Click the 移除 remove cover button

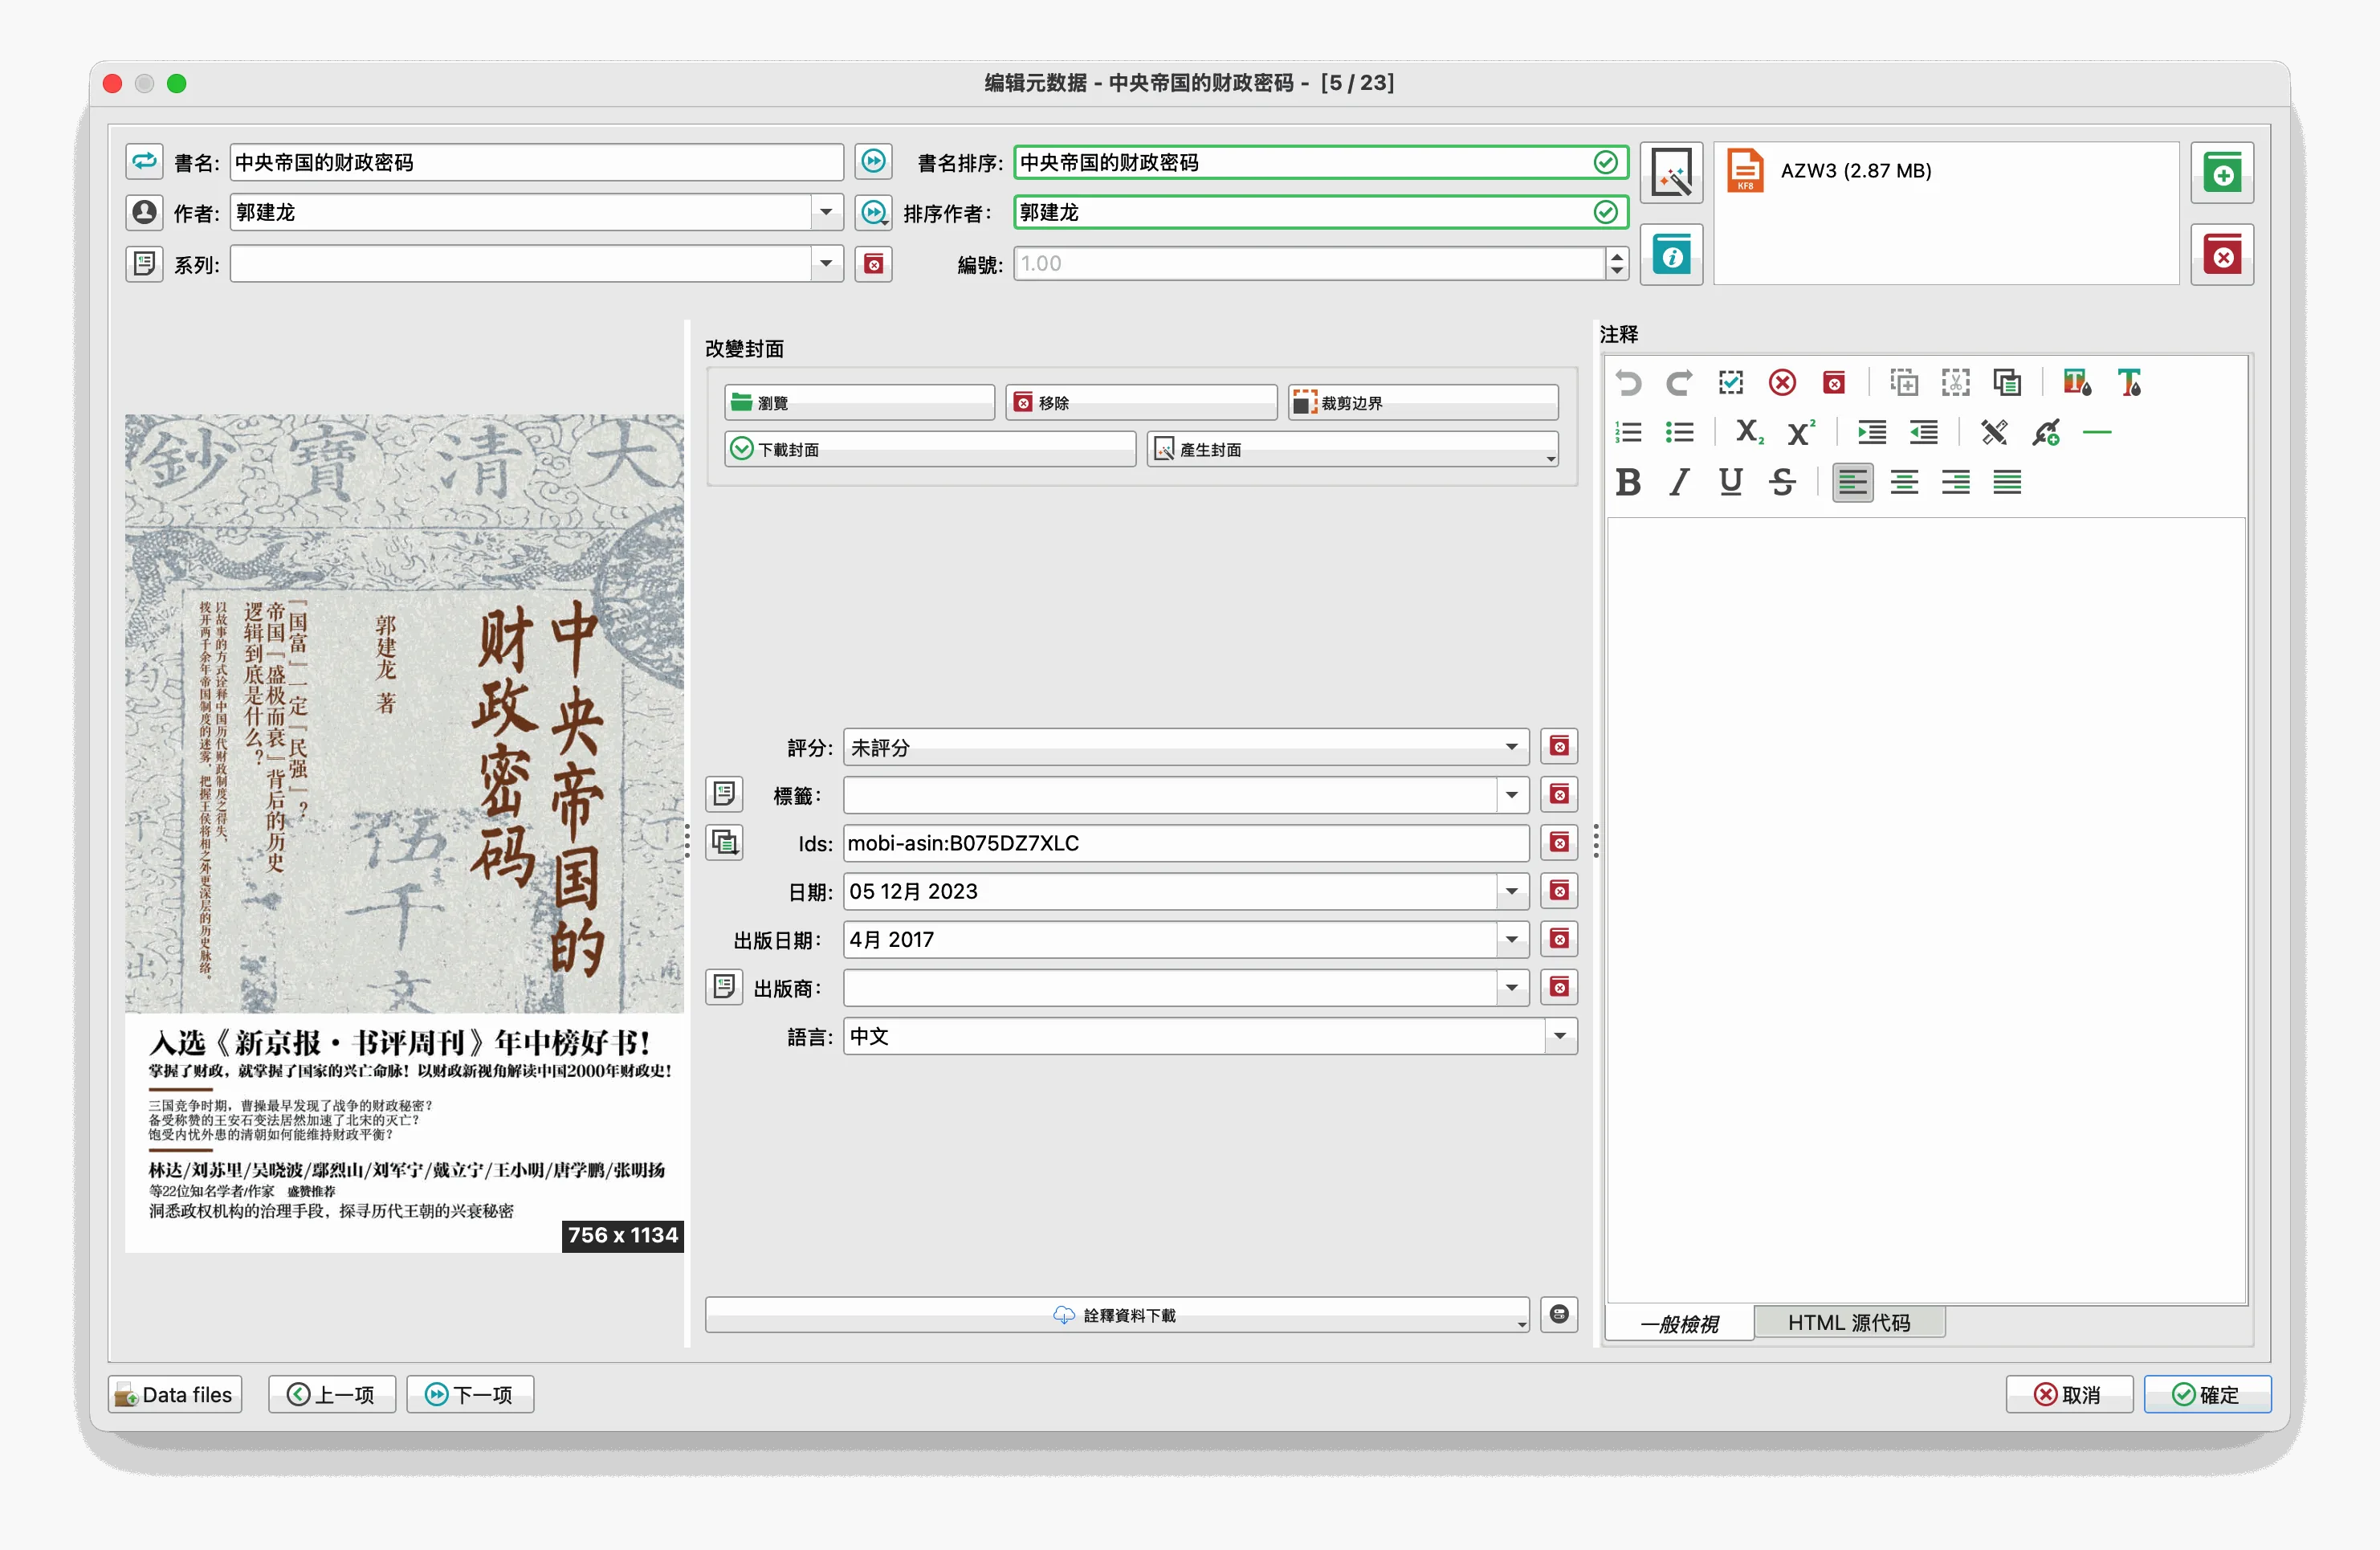pyautogui.click(x=1141, y=402)
